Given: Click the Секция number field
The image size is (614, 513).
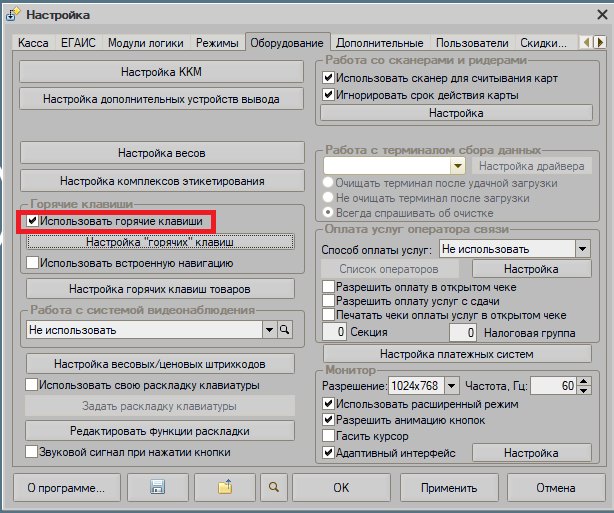Looking at the screenshot, I should coord(334,332).
